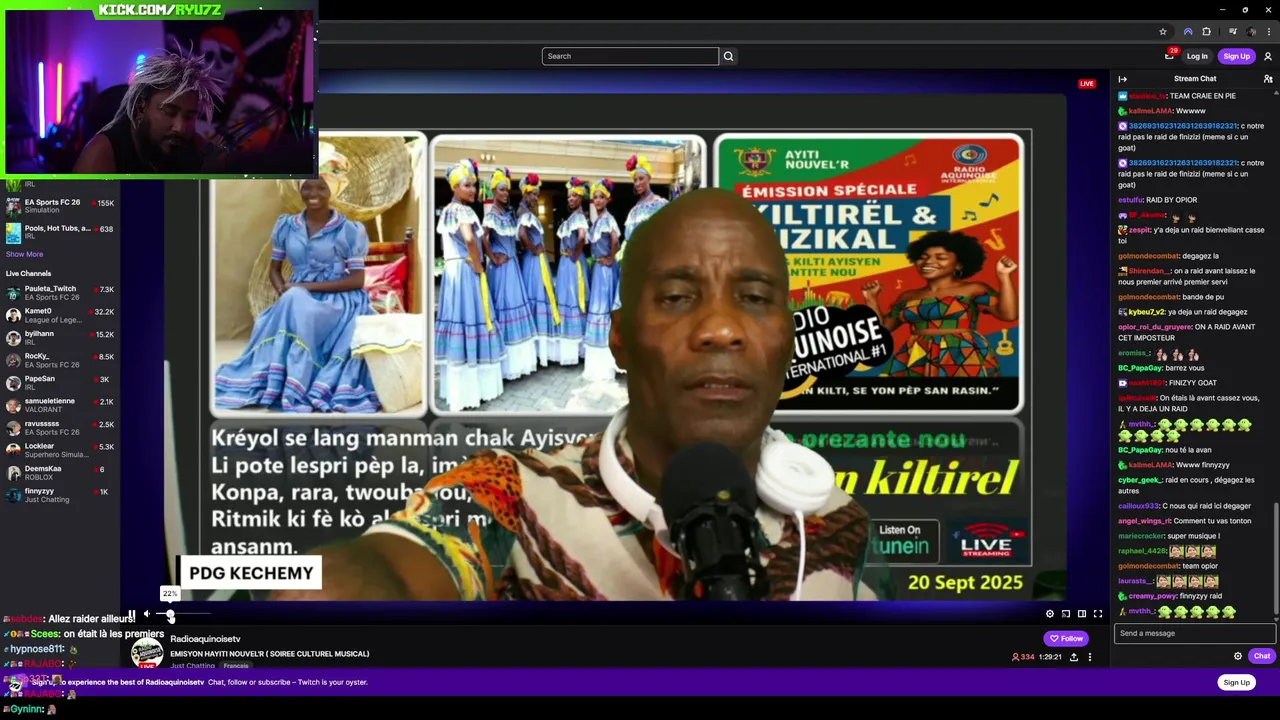Open the browser three-dot menu
Image resolution: width=1280 pixels, height=720 pixels.
(1269, 32)
